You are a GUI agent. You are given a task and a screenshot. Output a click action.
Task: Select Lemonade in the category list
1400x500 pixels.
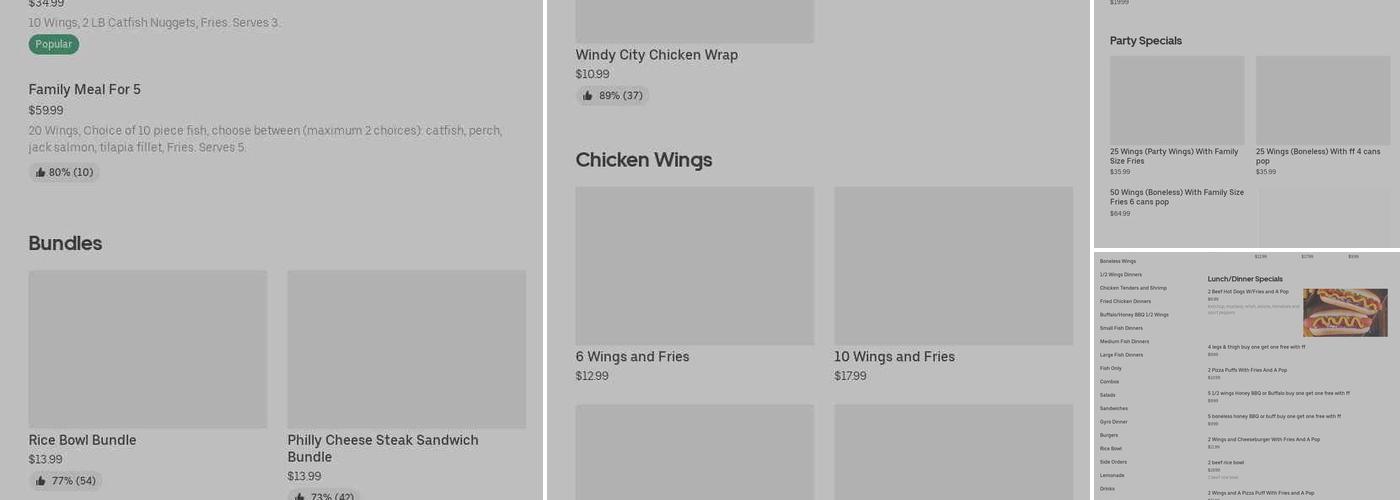pyautogui.click(x=1112, y=475)
